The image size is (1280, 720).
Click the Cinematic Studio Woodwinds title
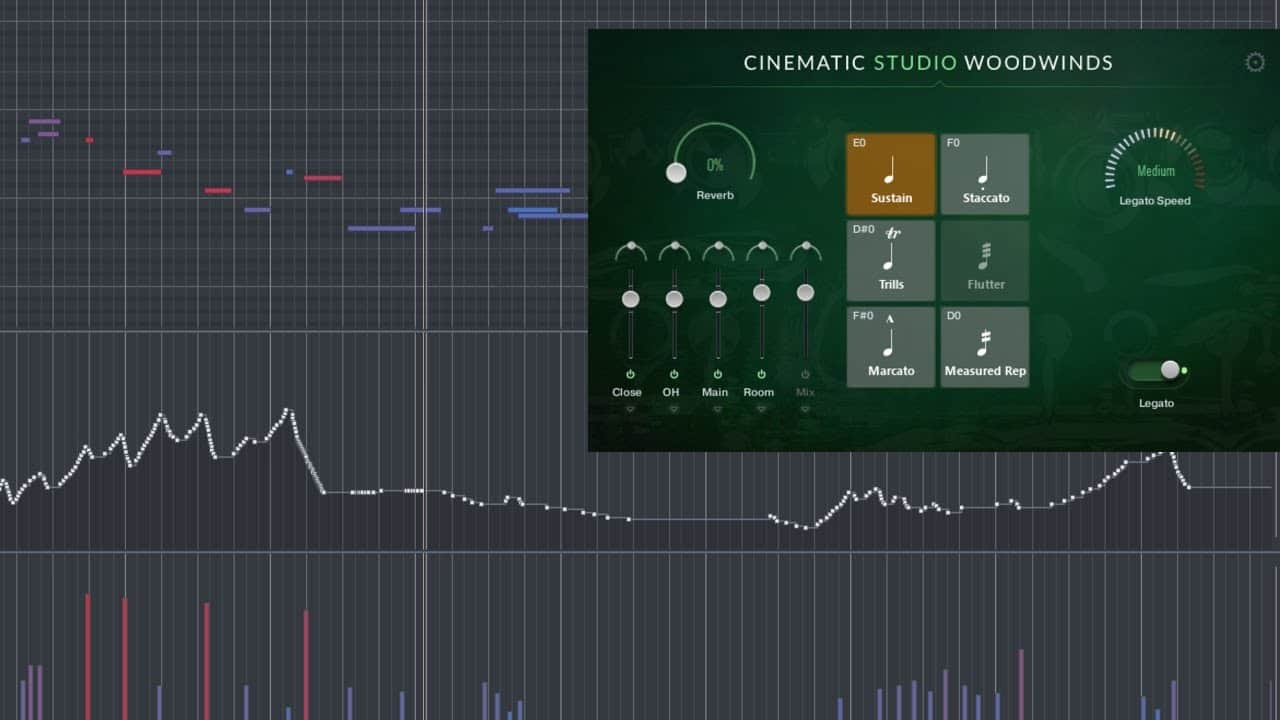click(x=928, y=63)
